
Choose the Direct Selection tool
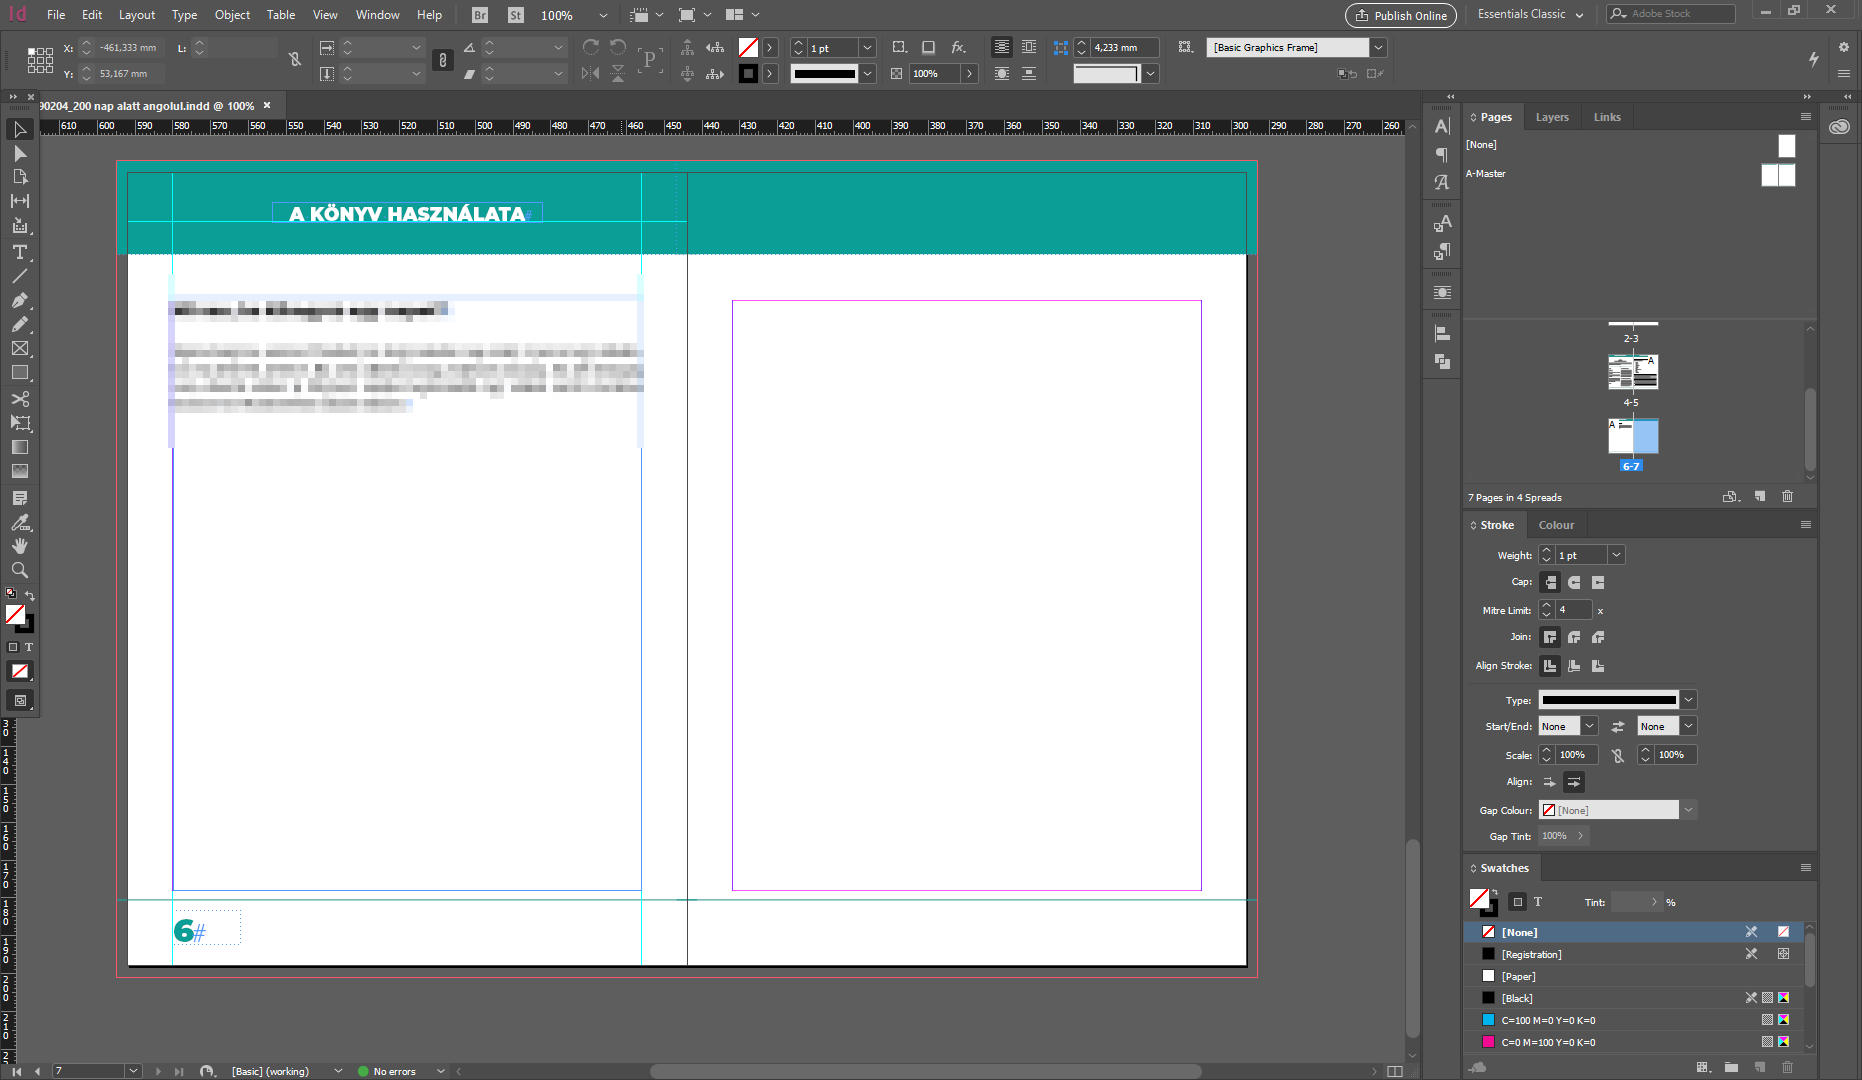(x=19, y=153)
